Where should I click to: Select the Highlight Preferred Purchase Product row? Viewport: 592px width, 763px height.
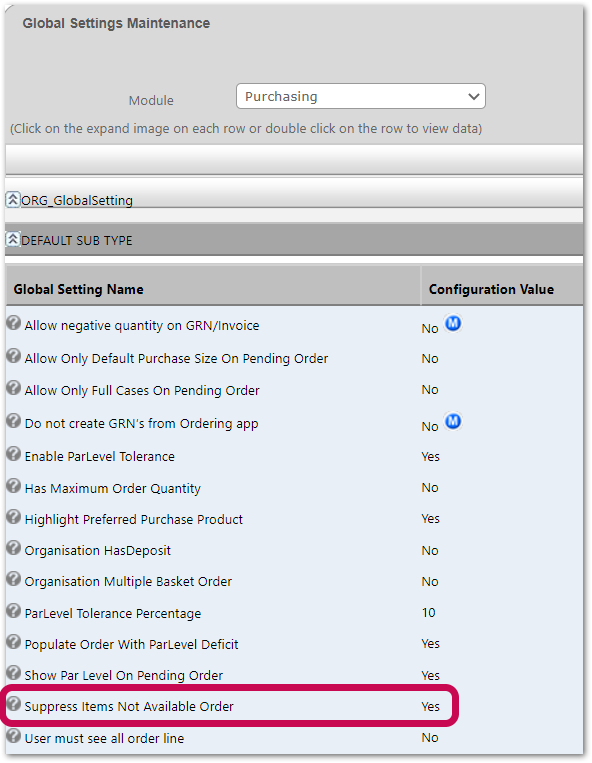(294, 519)
